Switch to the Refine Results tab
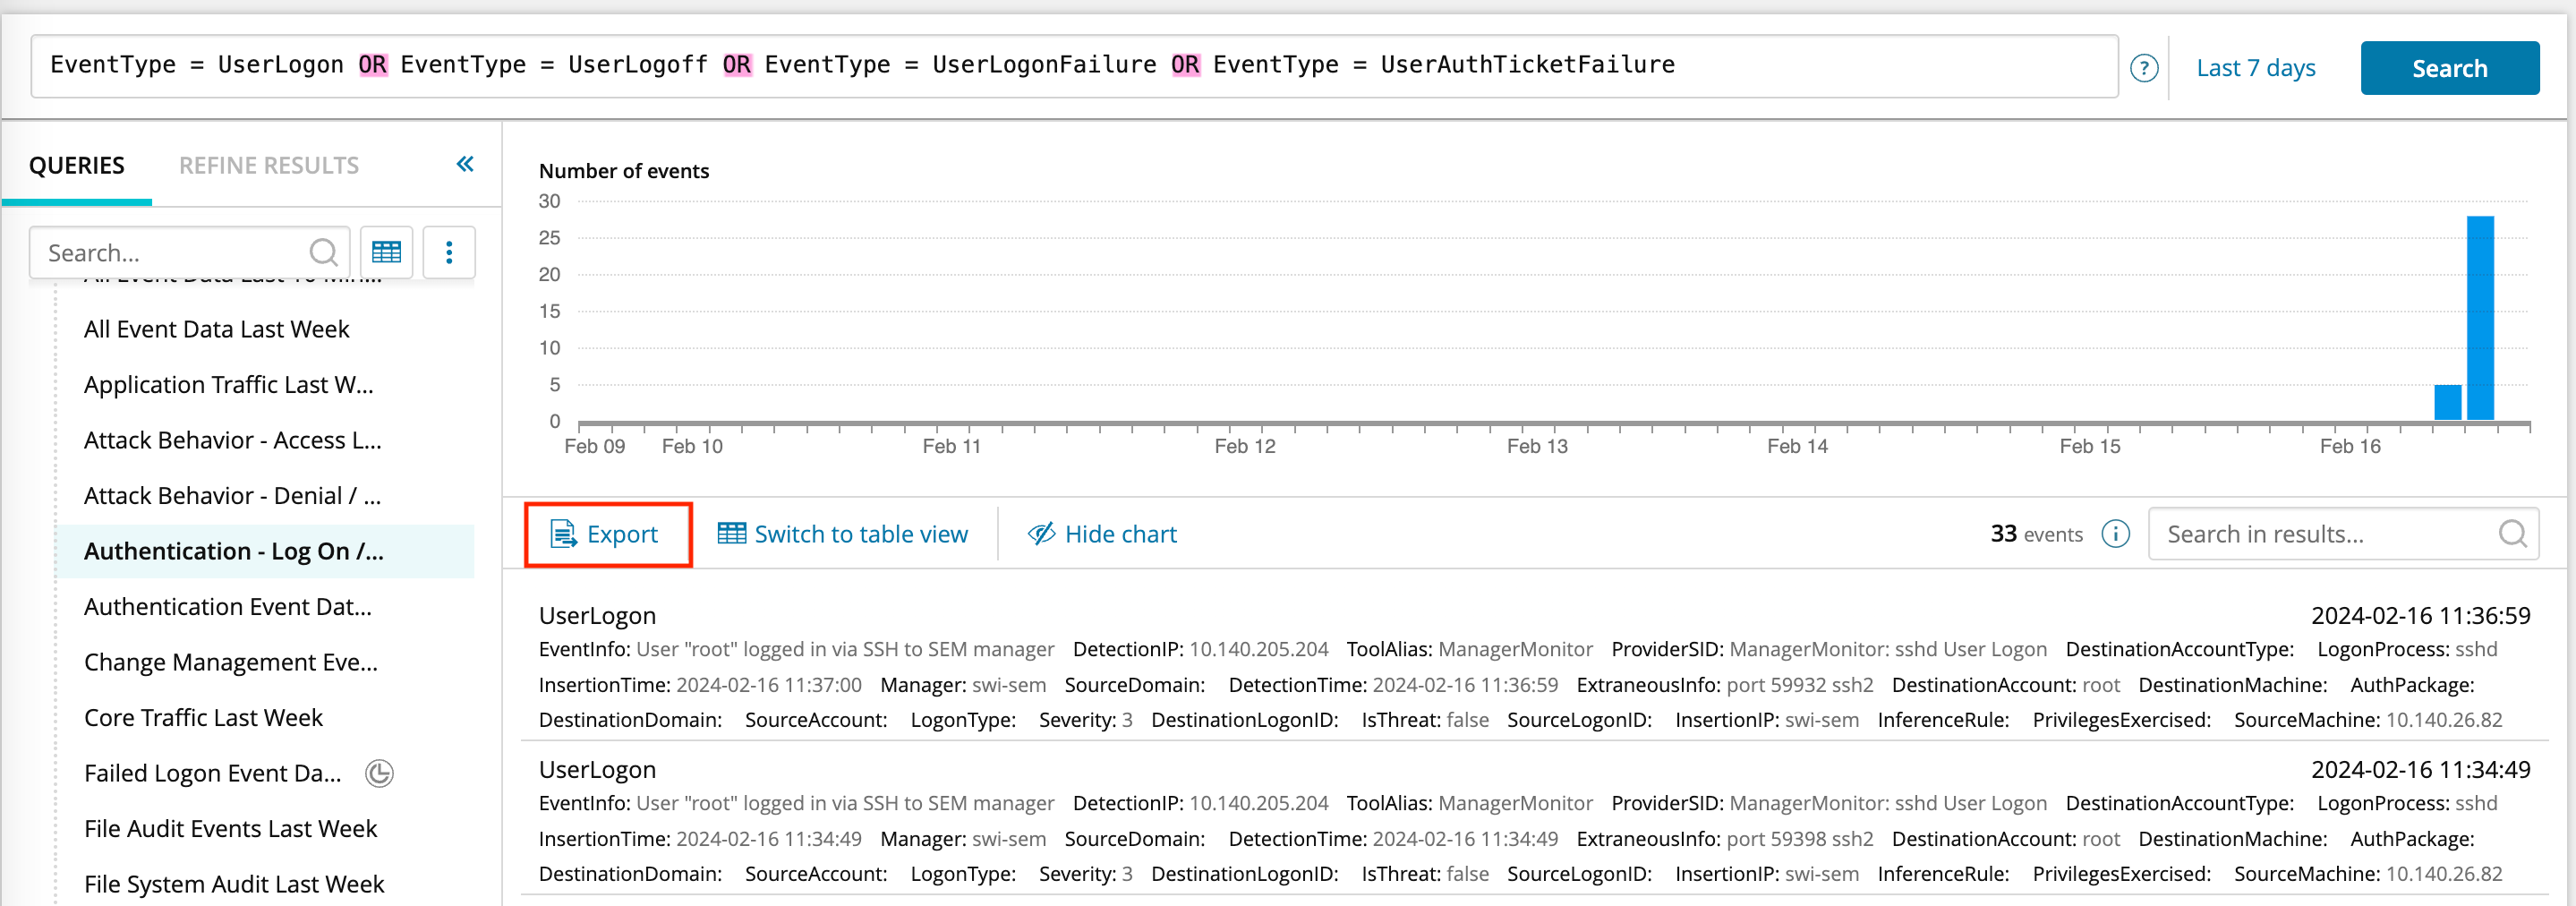Image resolution: width=2576 pixels, height=906 pixels. [x=268, y=165]
